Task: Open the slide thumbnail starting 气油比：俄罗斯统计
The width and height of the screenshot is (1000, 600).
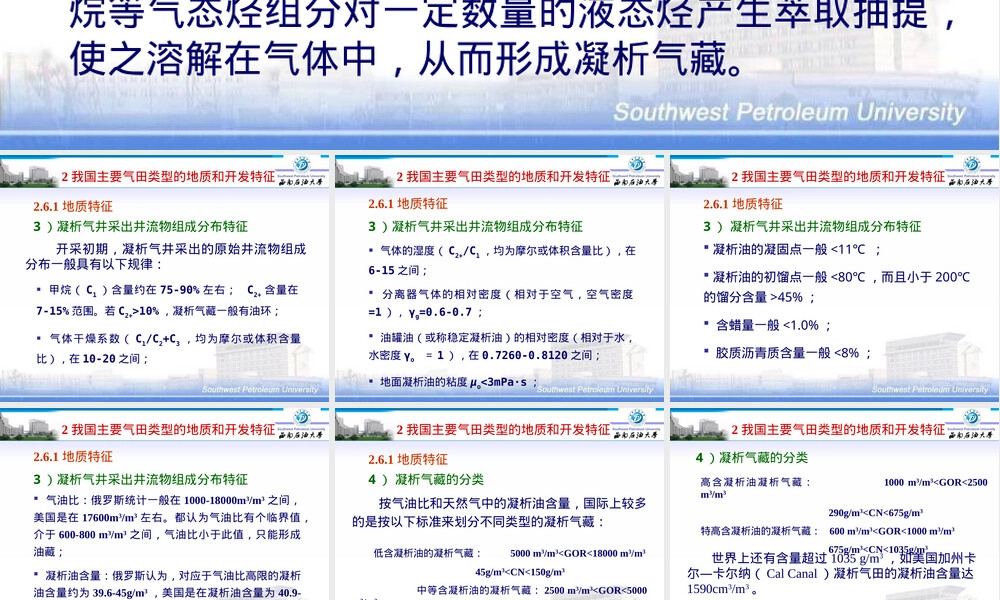Action: tap(165, 504)
